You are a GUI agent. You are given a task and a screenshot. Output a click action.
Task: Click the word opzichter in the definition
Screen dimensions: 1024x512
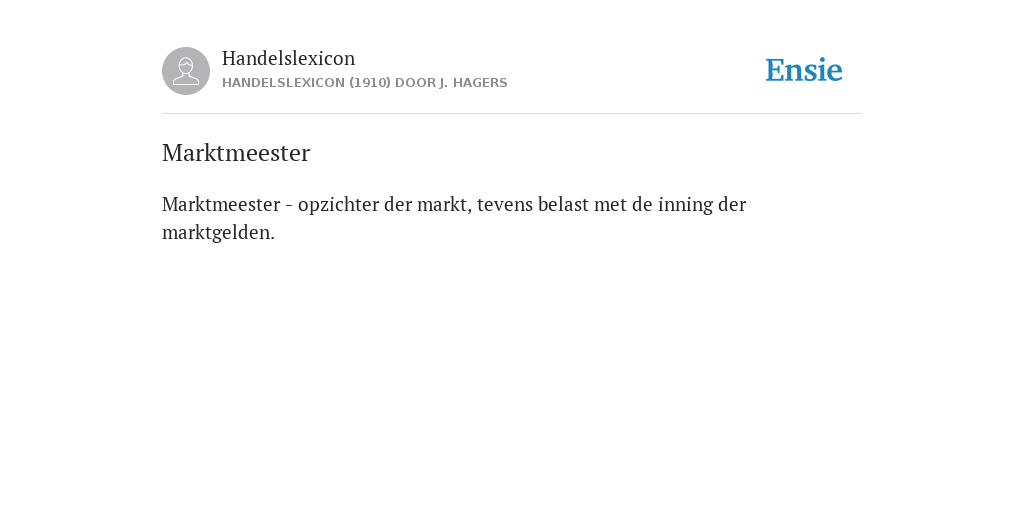(338, 205)
